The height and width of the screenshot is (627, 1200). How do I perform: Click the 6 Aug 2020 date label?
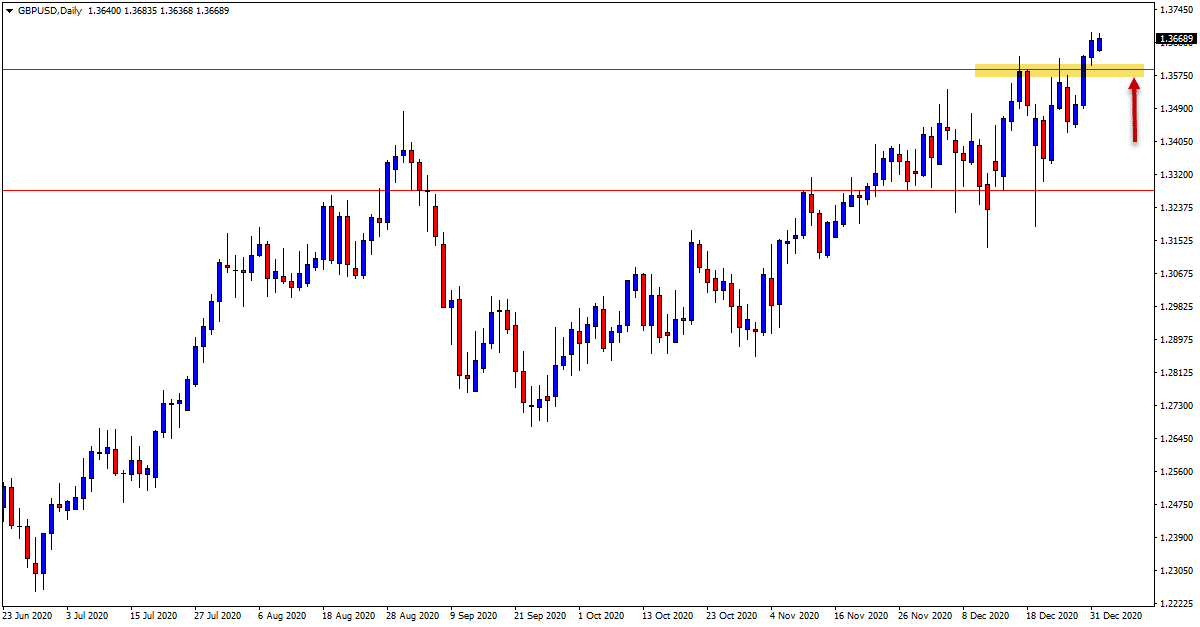click(282, 616)
